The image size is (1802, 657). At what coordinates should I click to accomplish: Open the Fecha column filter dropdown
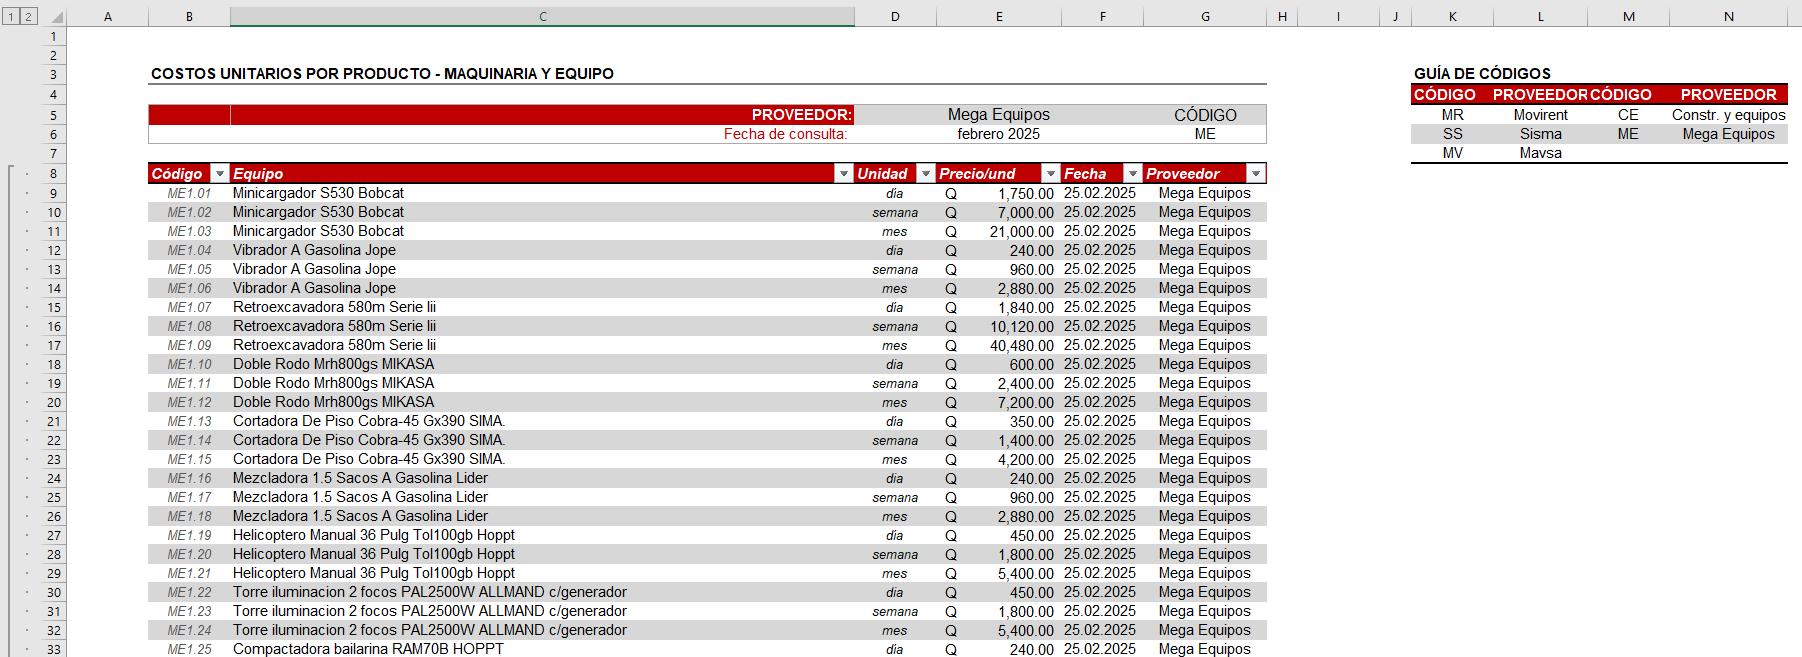pos(1132,174)
